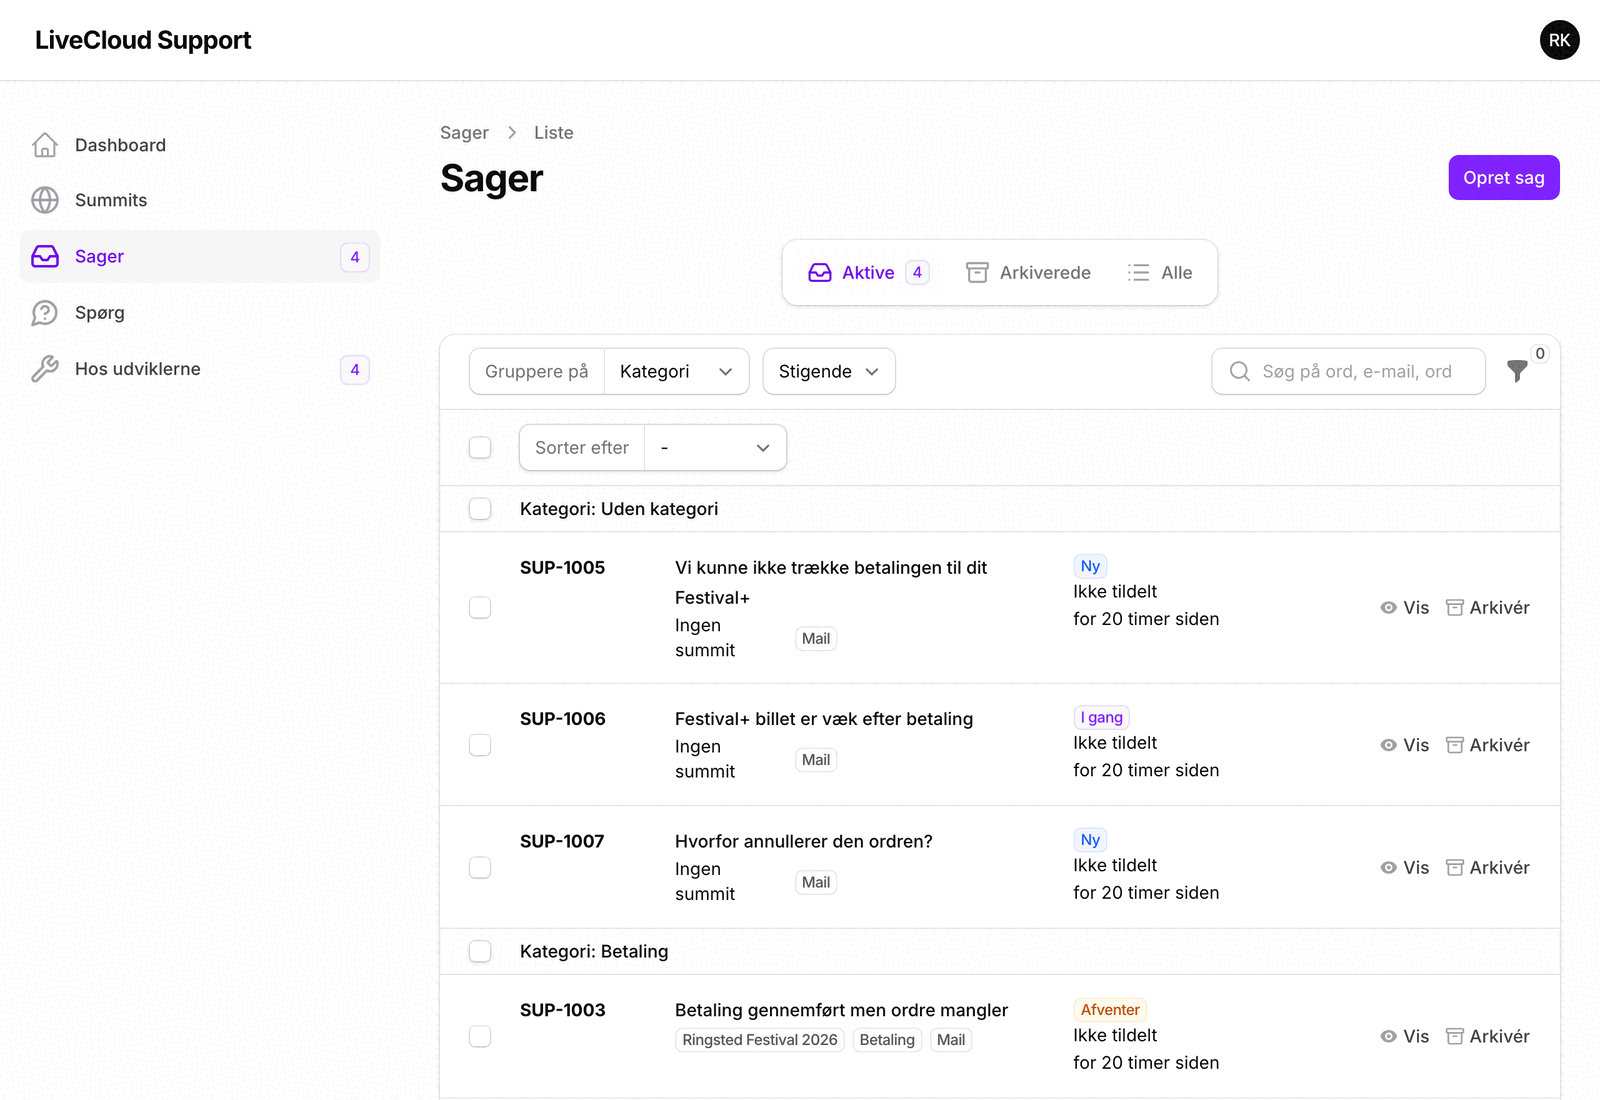Viewport: 1600px width, 1100px height.
Task: Open the Sorter efter dropdown
Action: click(x=716, y=448)
